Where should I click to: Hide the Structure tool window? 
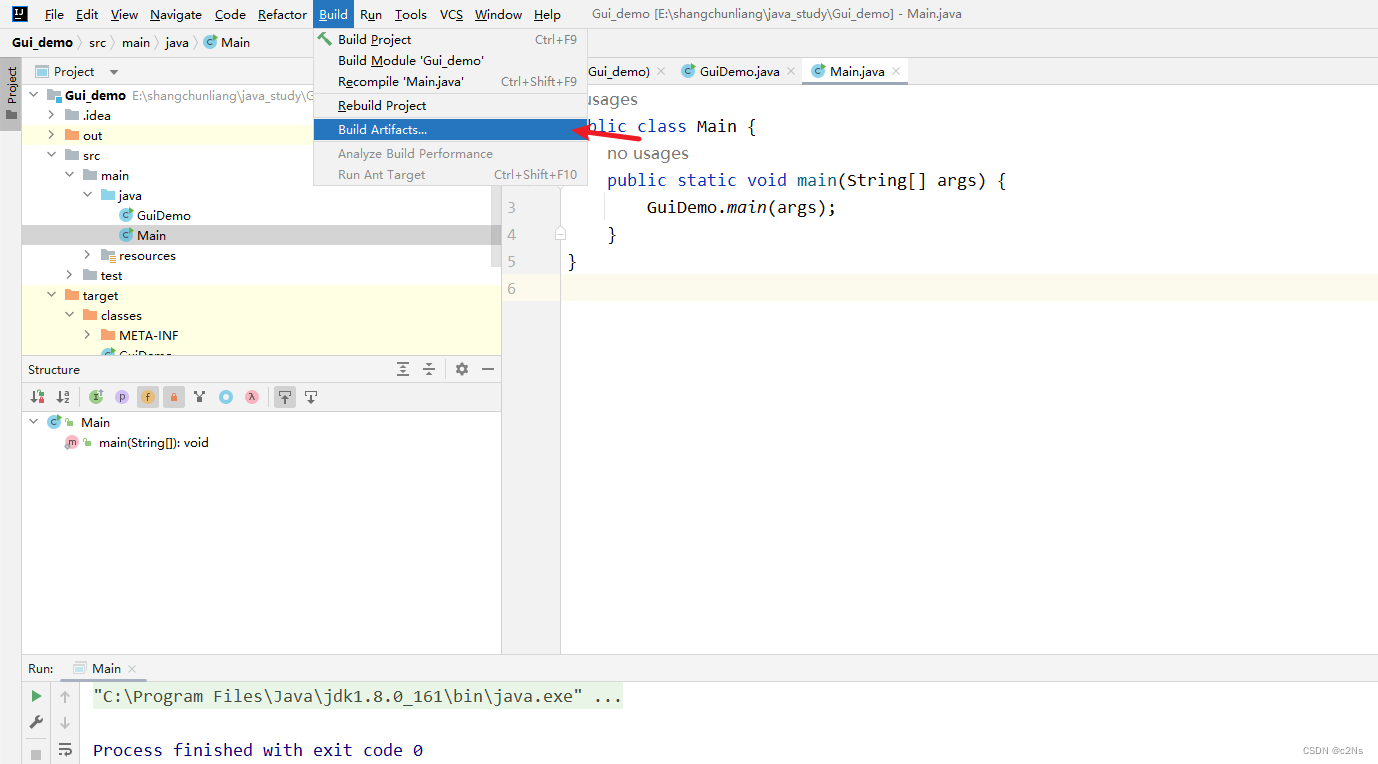pos(488,369)
